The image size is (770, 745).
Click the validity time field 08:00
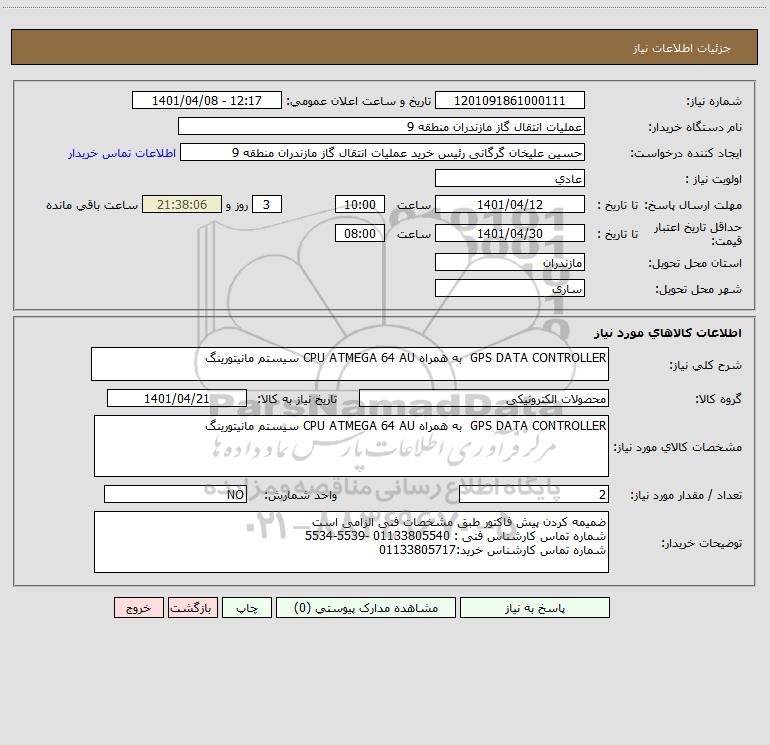pos(359,233)
